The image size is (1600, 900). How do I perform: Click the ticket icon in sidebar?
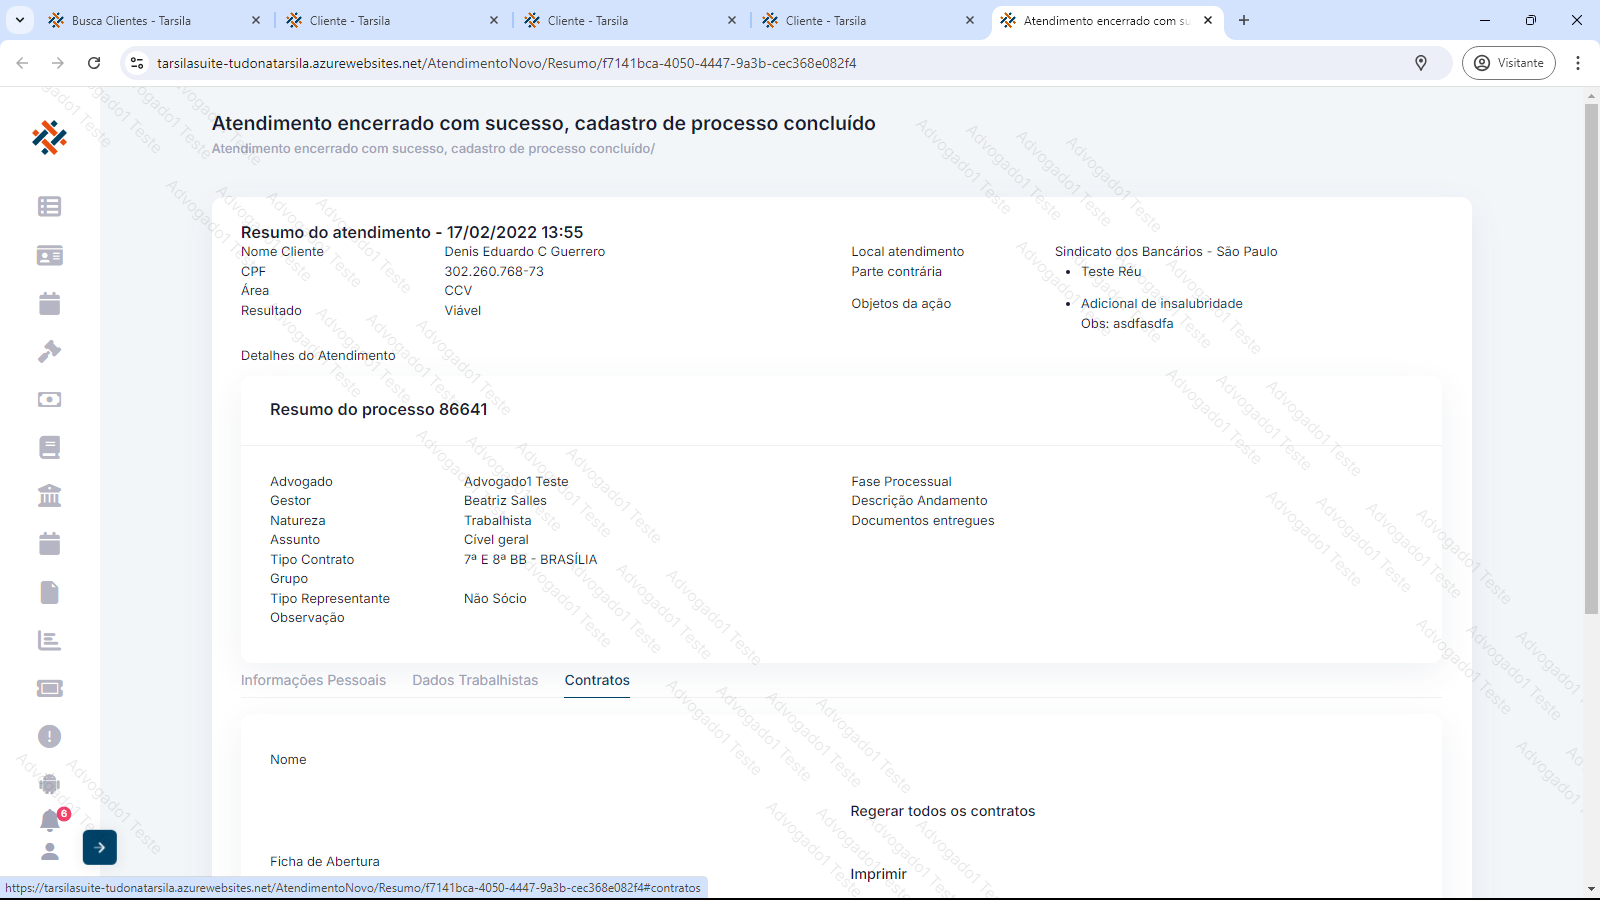[49, 688]
